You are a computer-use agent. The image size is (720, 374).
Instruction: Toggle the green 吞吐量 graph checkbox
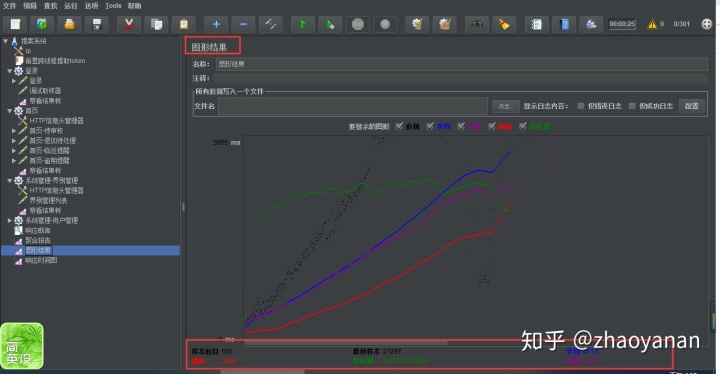[523, 126]
